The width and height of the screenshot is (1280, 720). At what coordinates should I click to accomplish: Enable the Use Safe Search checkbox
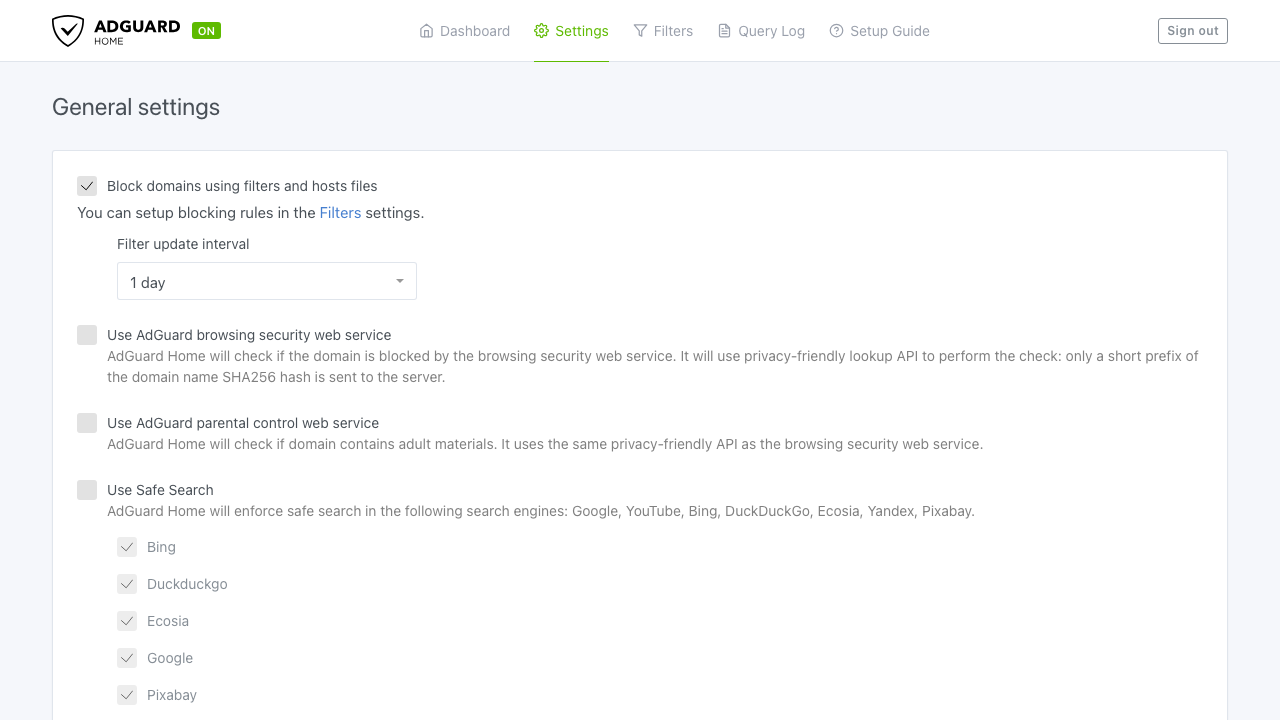coord(87,490)
